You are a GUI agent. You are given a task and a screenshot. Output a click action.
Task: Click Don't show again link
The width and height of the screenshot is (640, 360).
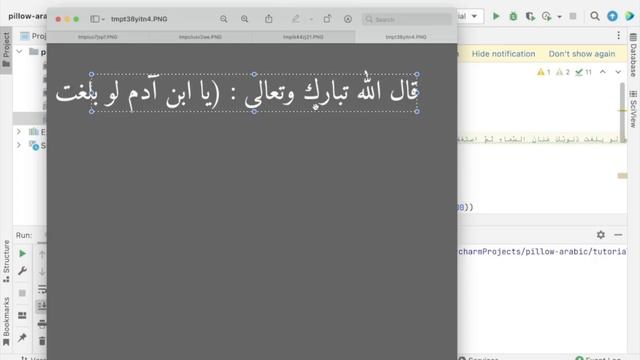[582, 54]
